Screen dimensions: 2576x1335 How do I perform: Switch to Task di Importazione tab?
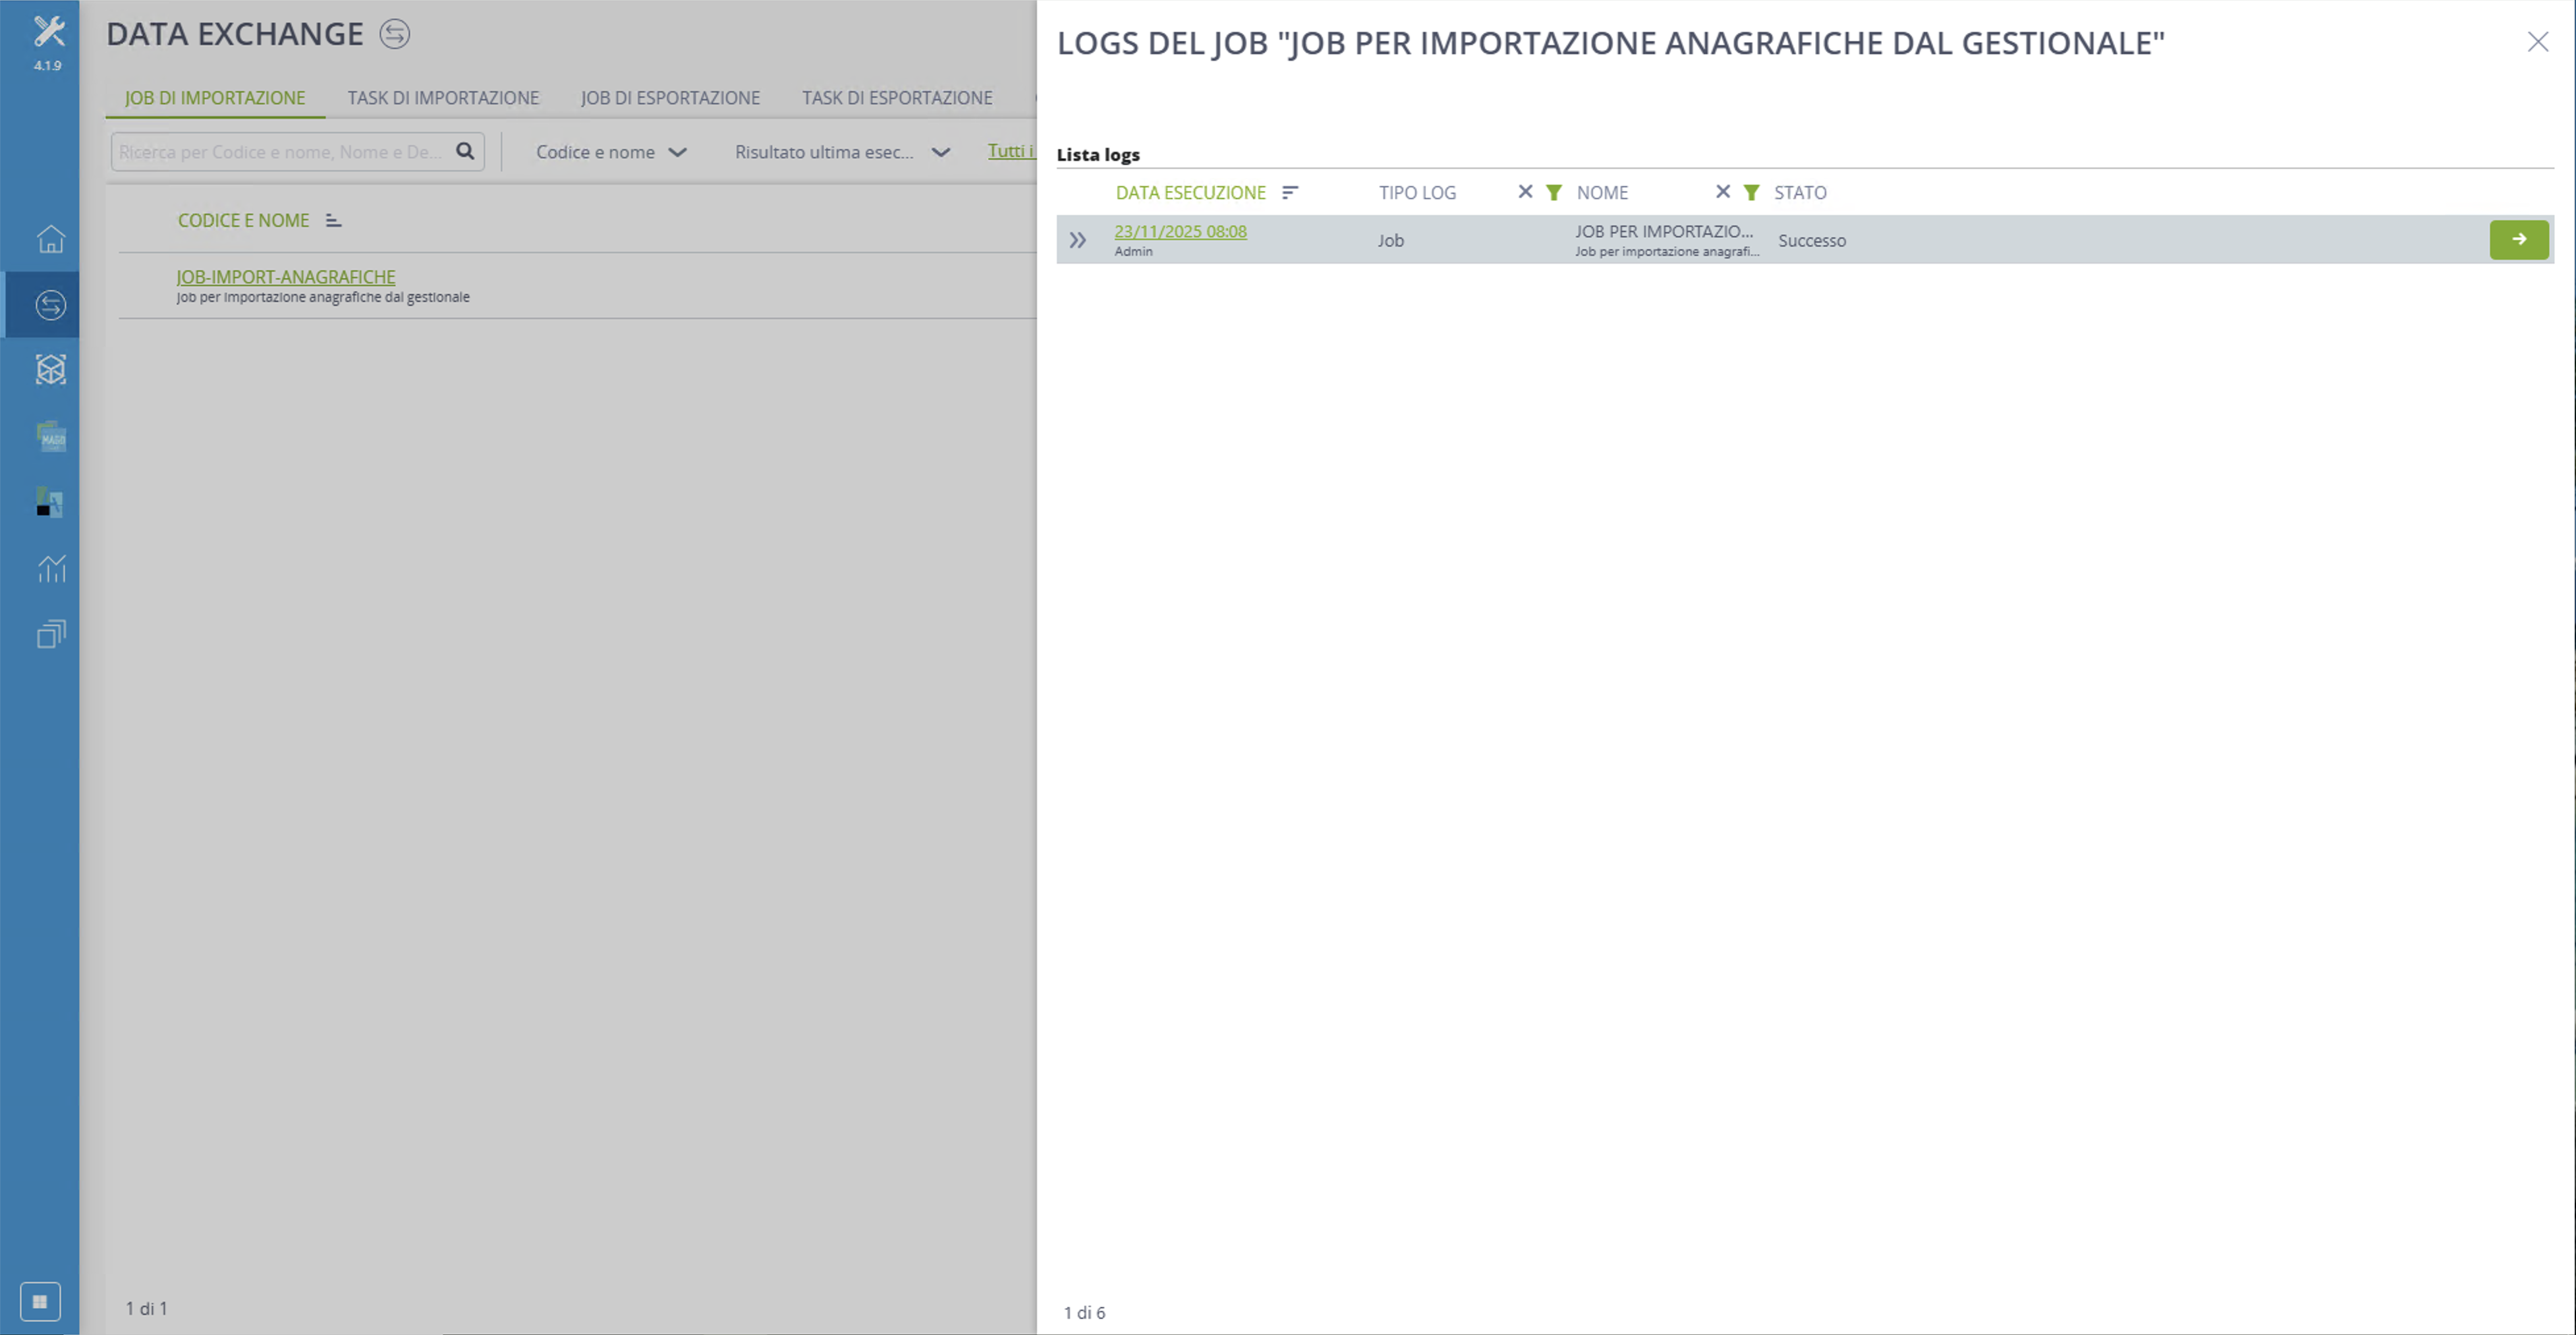tap(443, 98)
